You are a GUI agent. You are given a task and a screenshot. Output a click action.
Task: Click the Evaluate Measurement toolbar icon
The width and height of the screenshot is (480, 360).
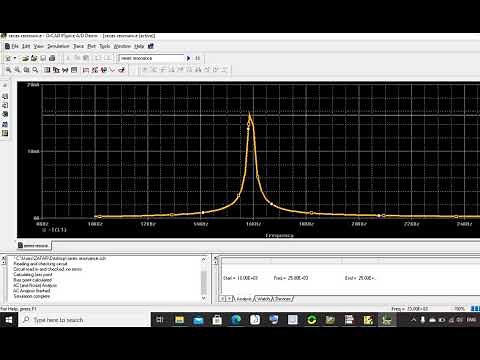95,70
